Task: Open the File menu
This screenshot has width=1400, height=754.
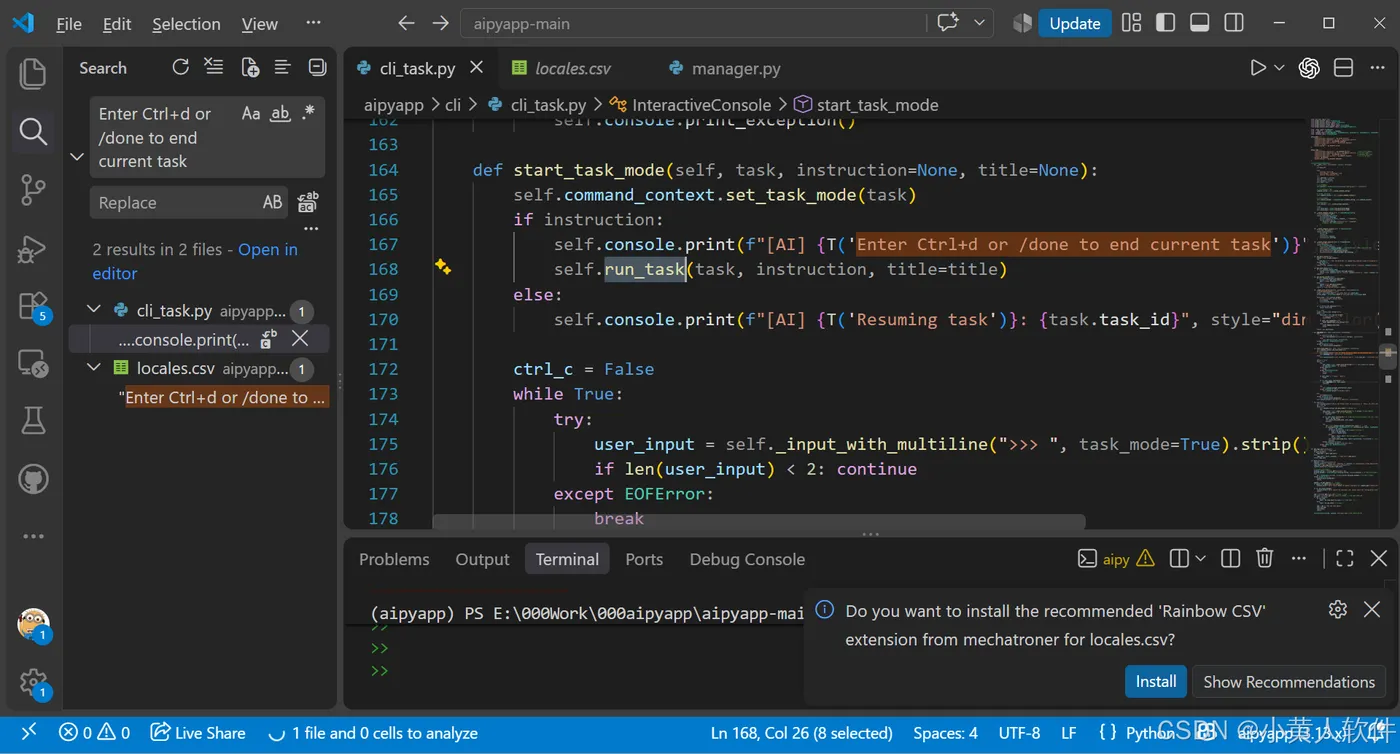Action: pos(69,24)
